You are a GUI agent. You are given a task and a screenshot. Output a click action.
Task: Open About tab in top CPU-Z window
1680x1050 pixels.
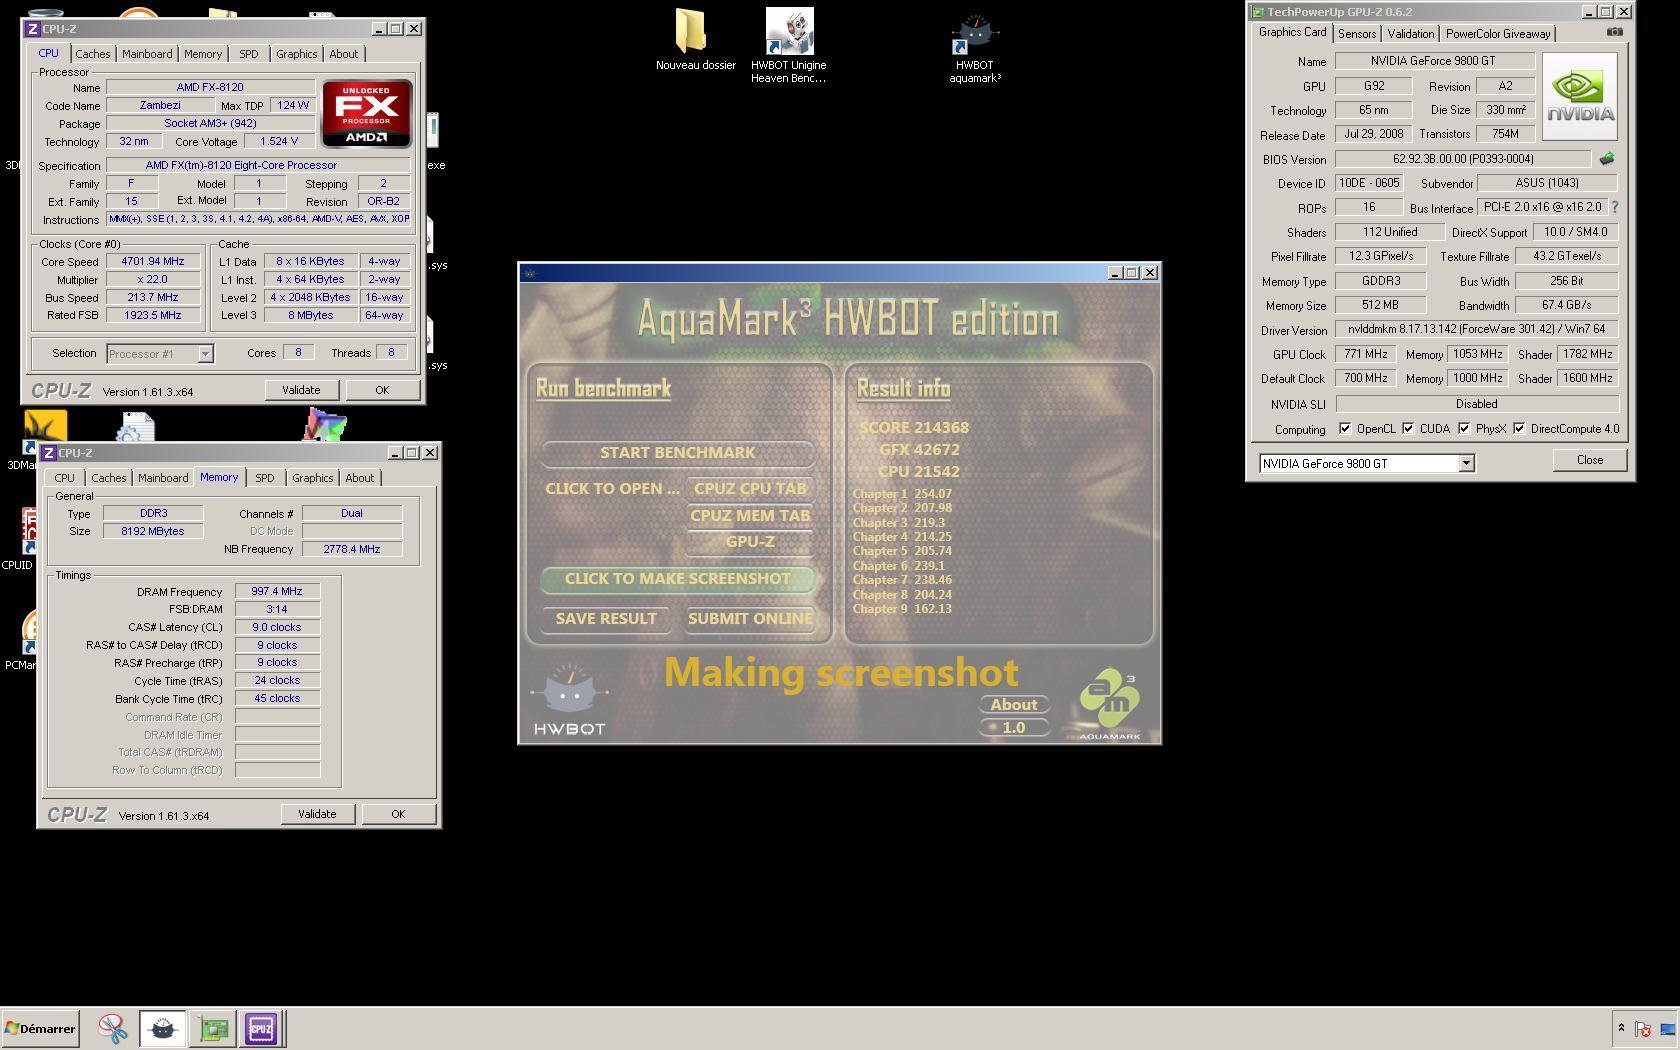click(x=344, y=54)
